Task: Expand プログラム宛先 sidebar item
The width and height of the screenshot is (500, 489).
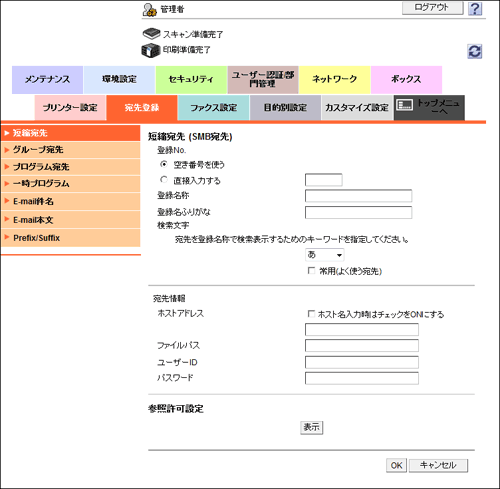Action: coord(71,167)
